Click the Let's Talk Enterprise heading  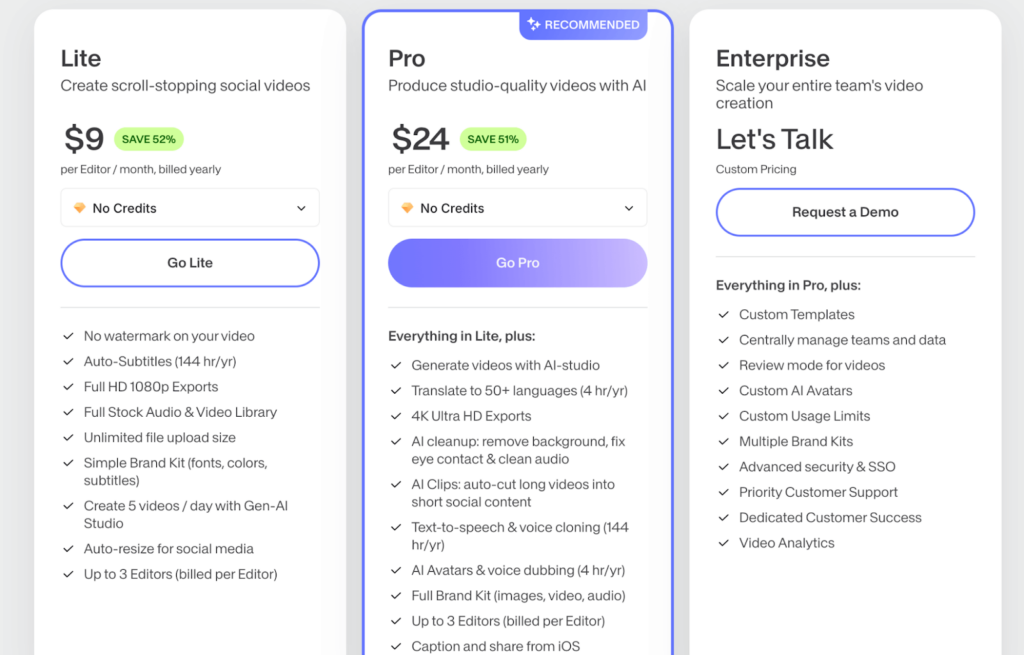coord(775,139)
